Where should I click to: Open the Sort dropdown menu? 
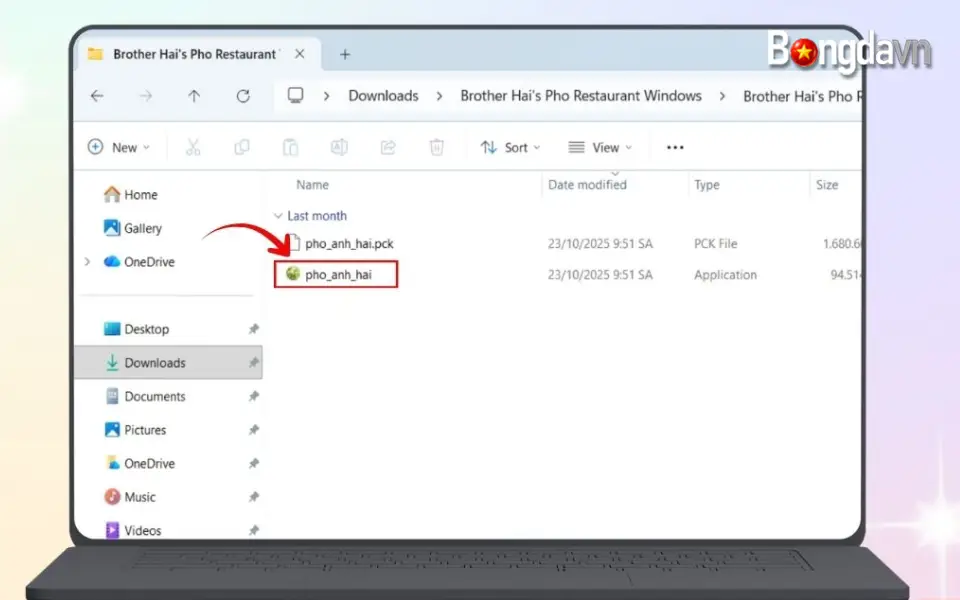coord(511,147)
